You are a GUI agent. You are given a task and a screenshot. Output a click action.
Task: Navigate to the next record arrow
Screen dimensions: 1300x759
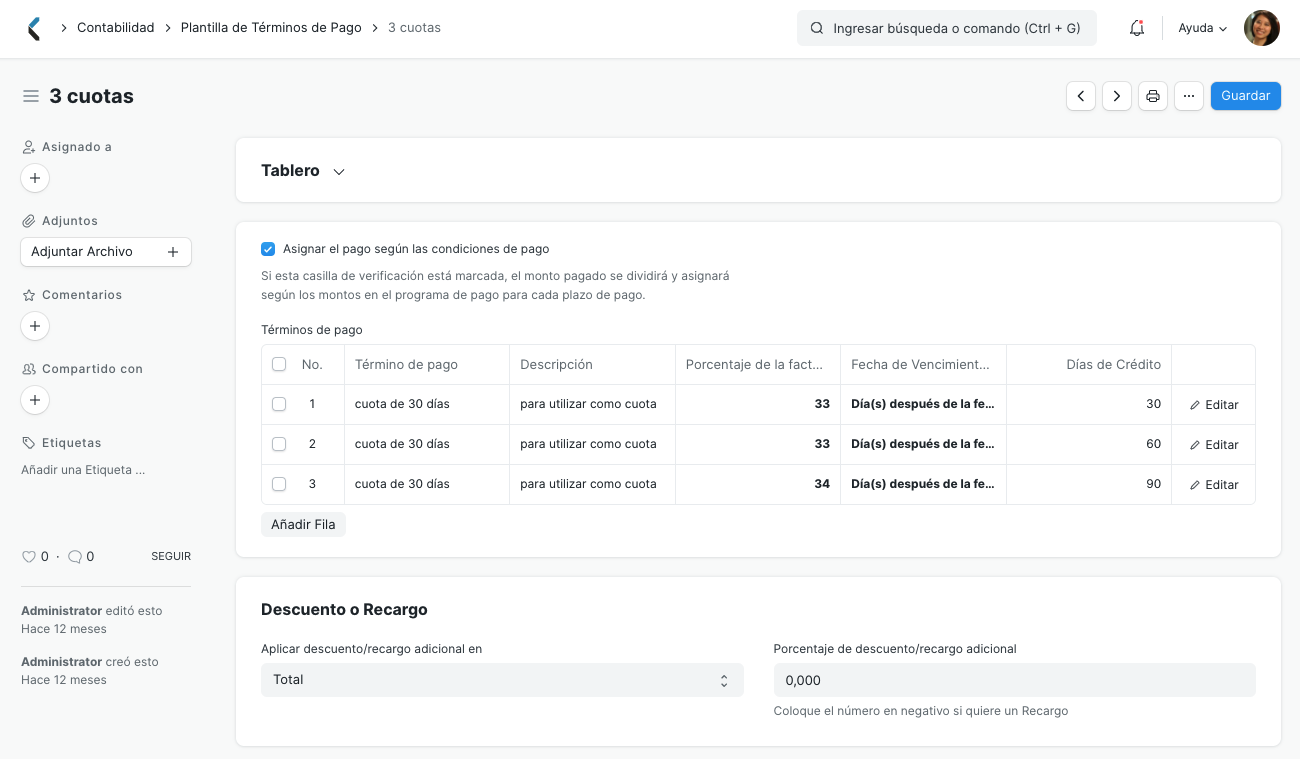pos(1117,96)
